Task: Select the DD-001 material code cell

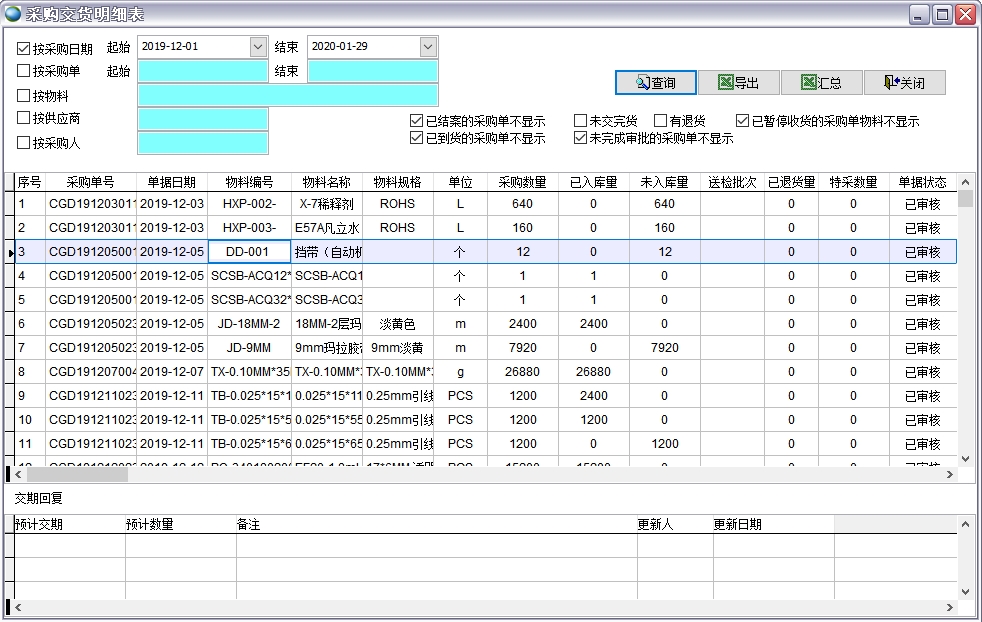Action: (248, 252)
